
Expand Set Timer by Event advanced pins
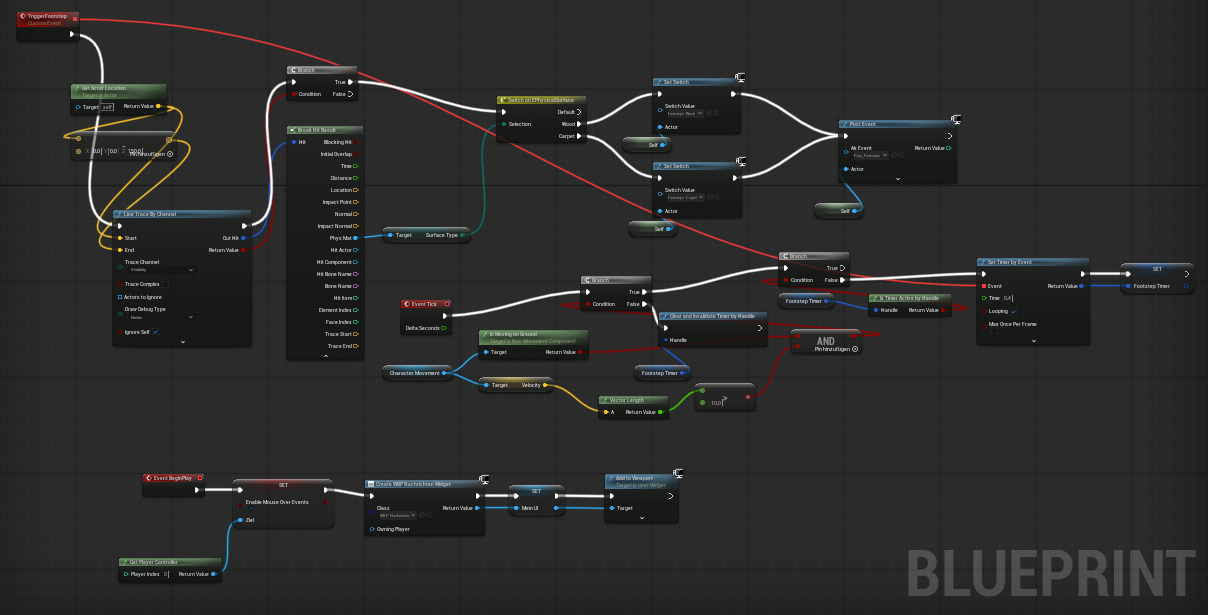tap(1032, 339)
